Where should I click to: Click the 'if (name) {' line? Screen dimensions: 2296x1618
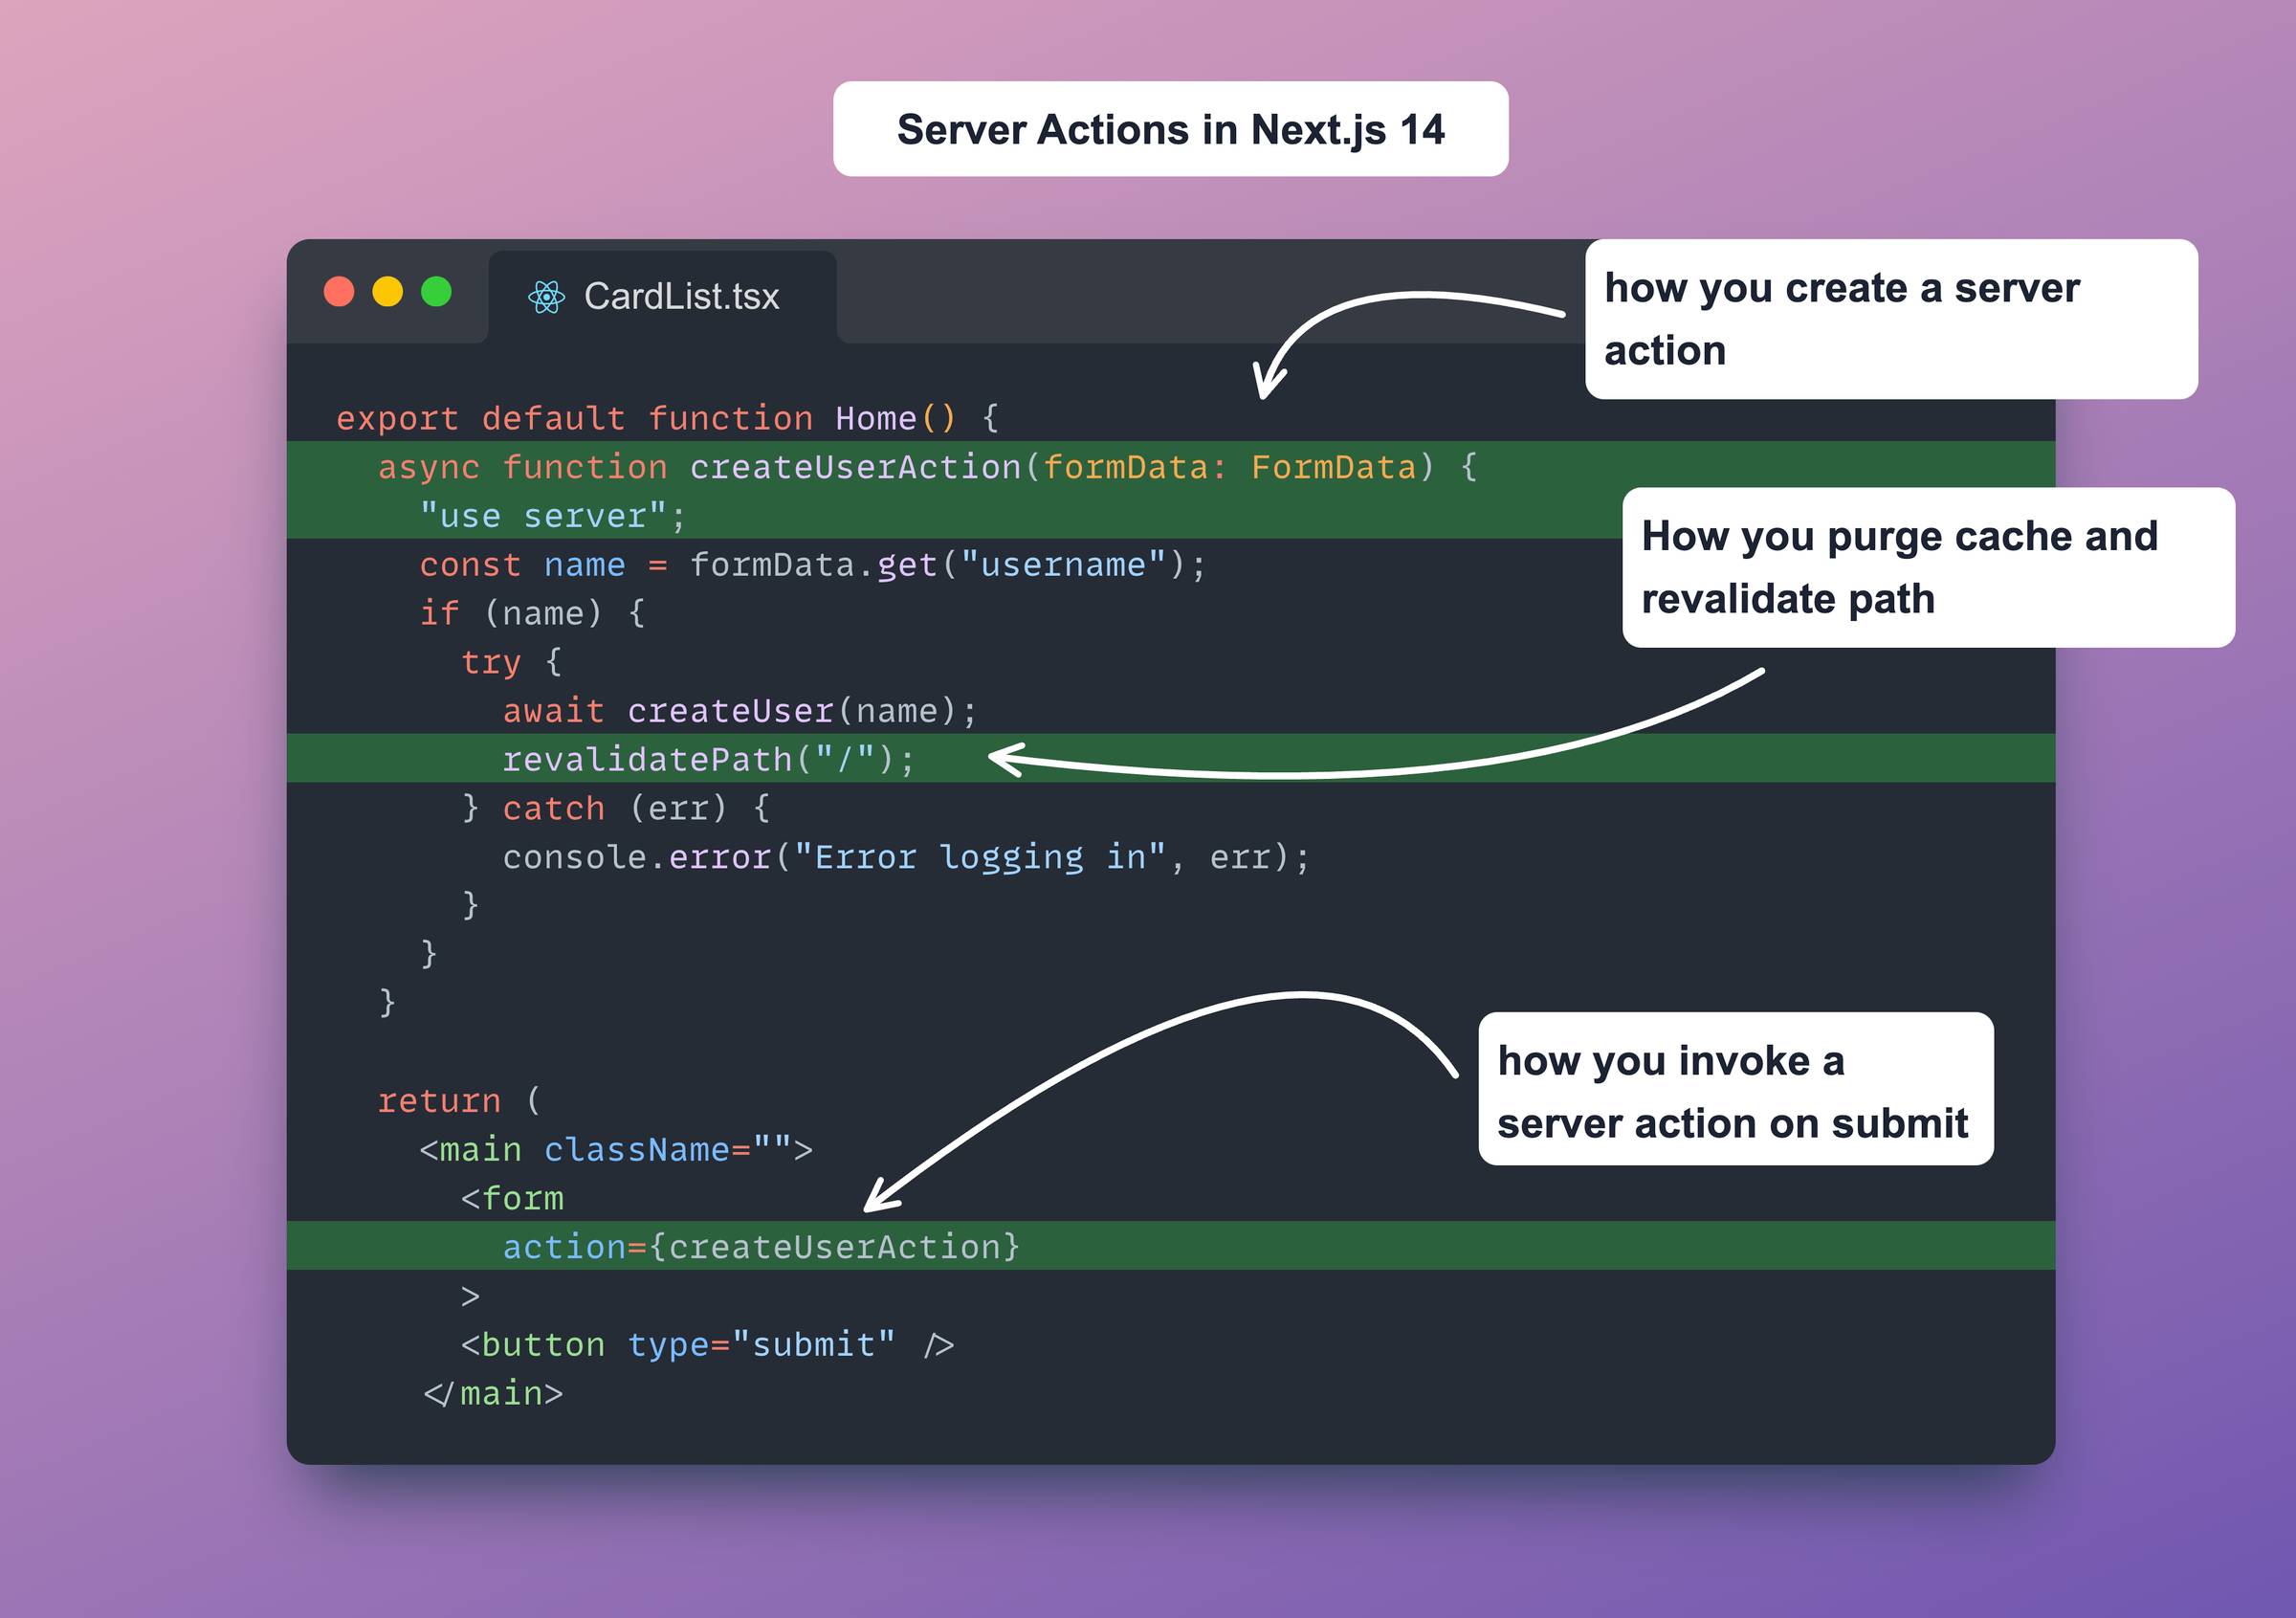tap(532, 613)
